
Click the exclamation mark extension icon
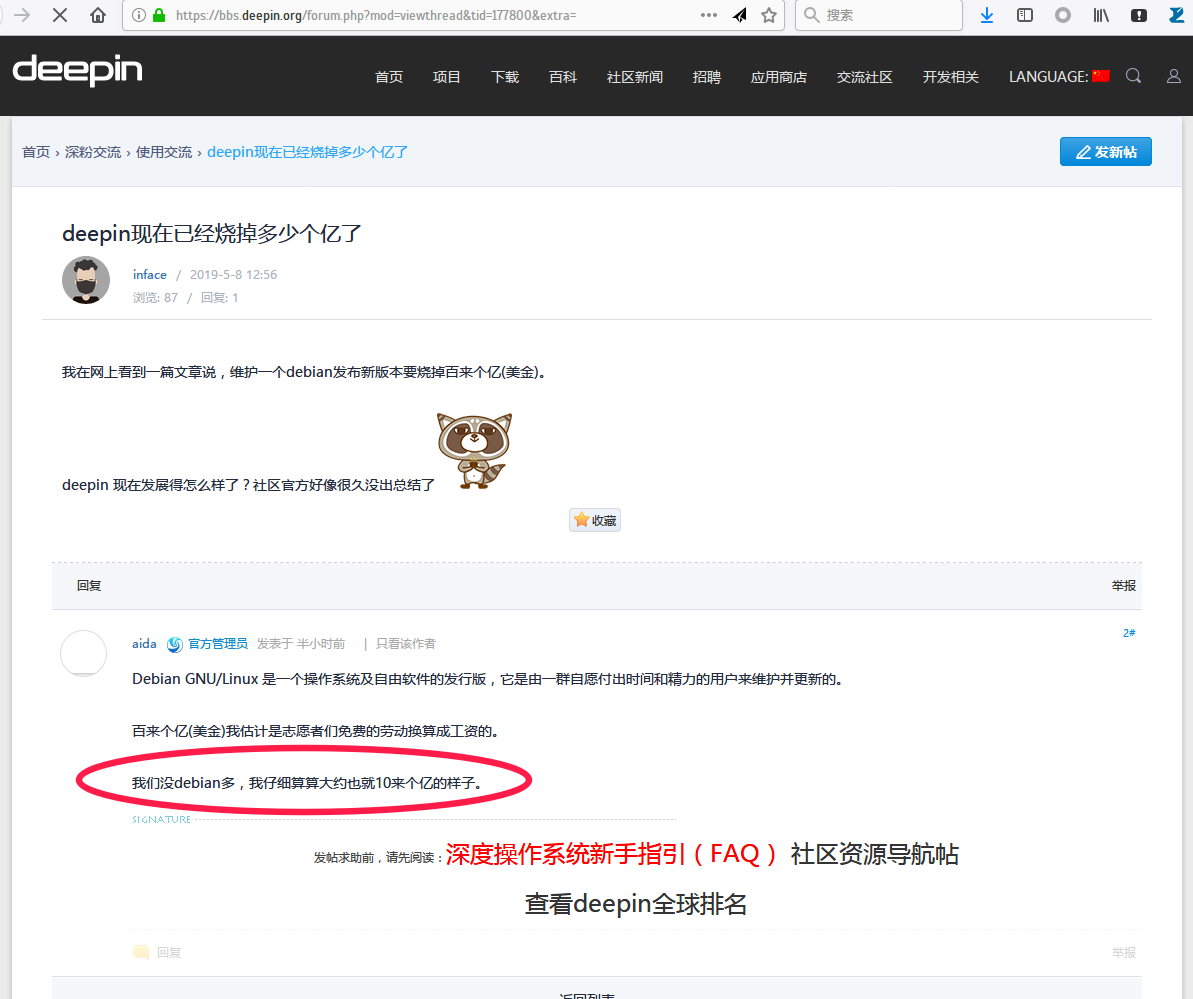[x=1139, y=15]
